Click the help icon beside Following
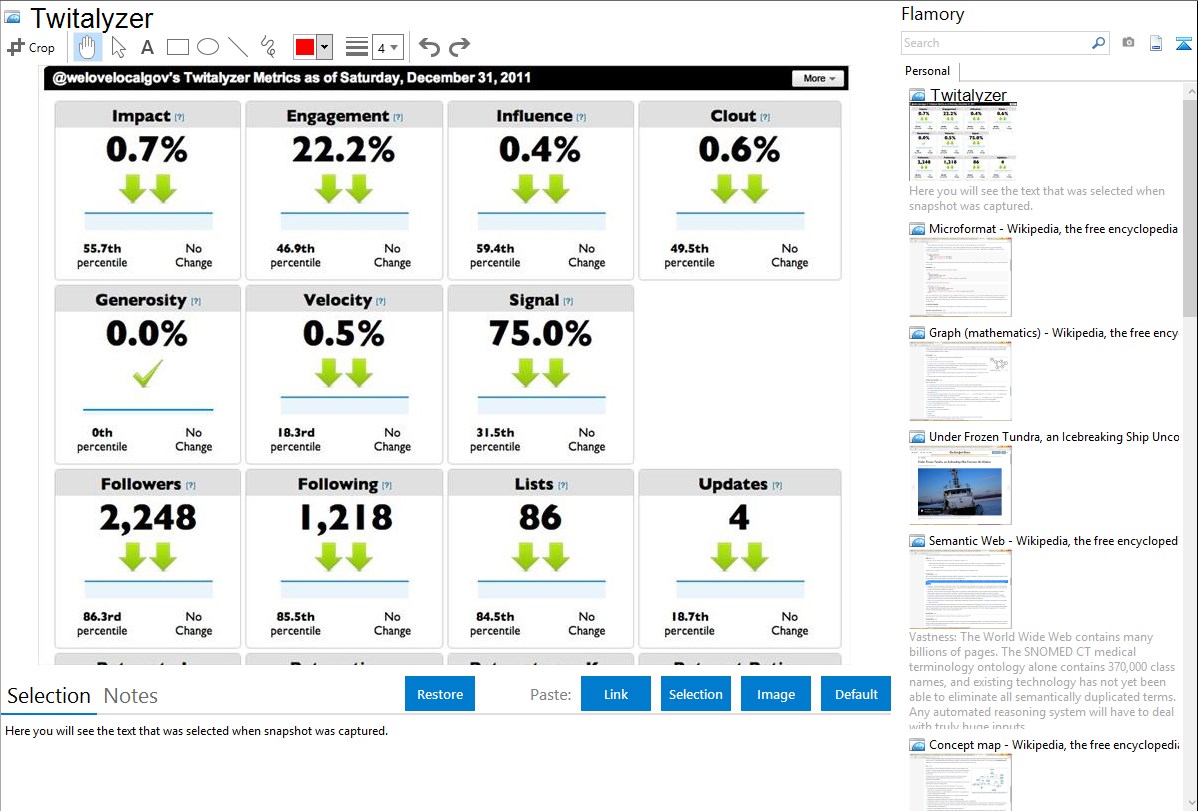The height and width of the screenshot is (811, 1198). point(387,485)
